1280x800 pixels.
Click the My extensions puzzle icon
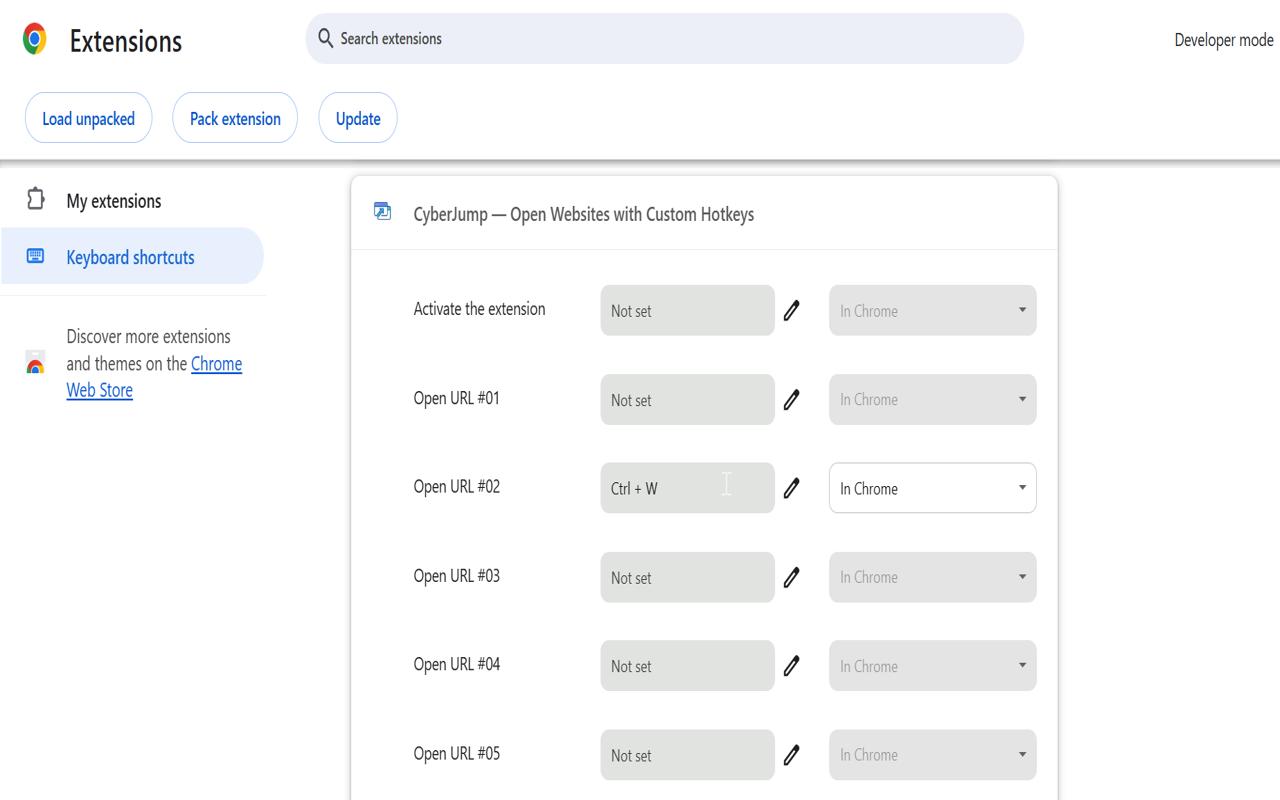36,199
